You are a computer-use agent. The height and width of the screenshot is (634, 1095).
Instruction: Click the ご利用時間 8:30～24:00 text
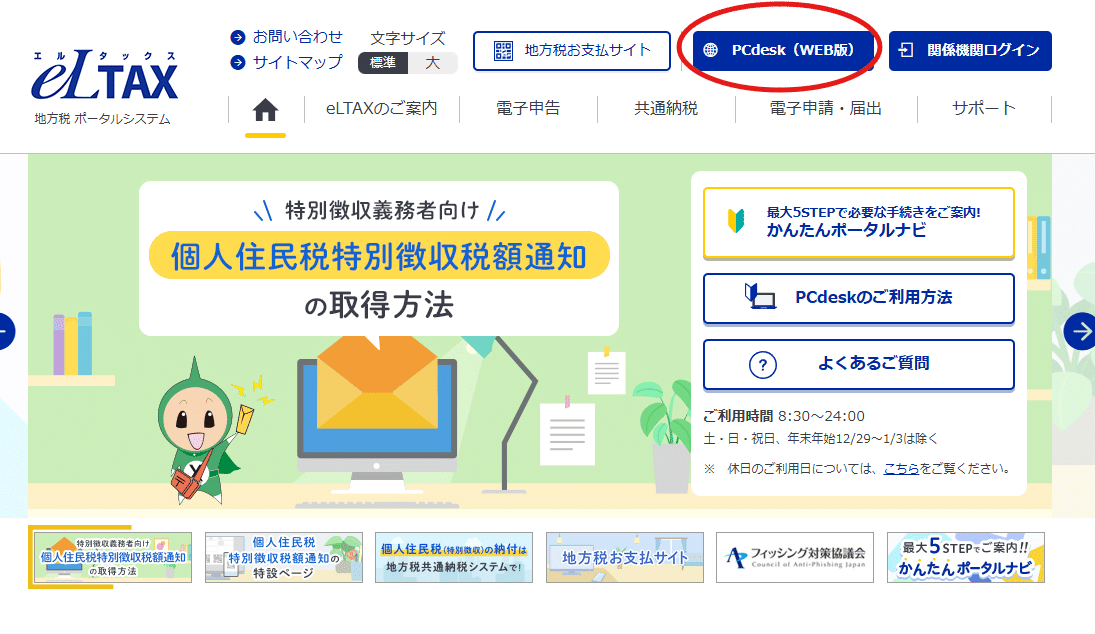[x=784, y=416]
